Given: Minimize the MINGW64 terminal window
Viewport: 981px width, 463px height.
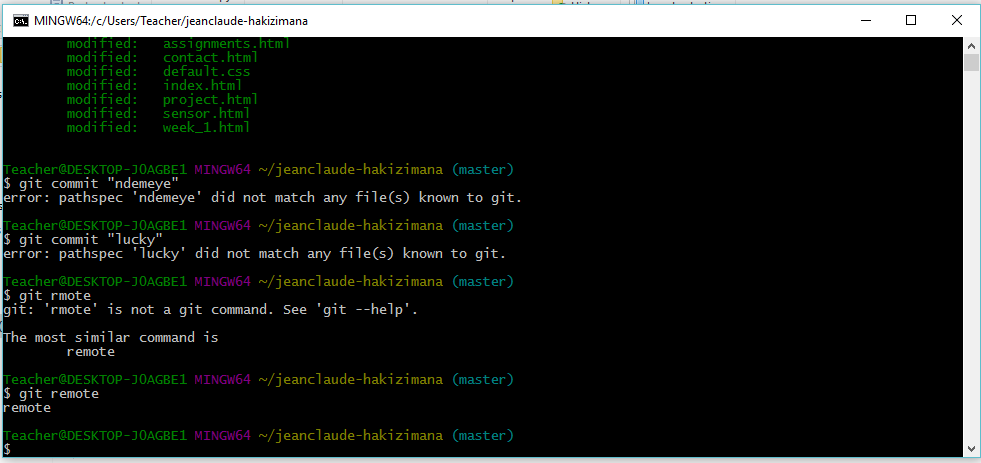Looking at the screenshot, I should click(866, 21).
